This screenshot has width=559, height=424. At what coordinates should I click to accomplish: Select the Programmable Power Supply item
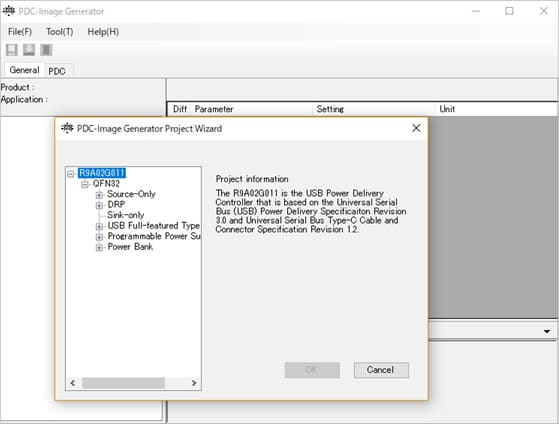click(x=154, y=236)
